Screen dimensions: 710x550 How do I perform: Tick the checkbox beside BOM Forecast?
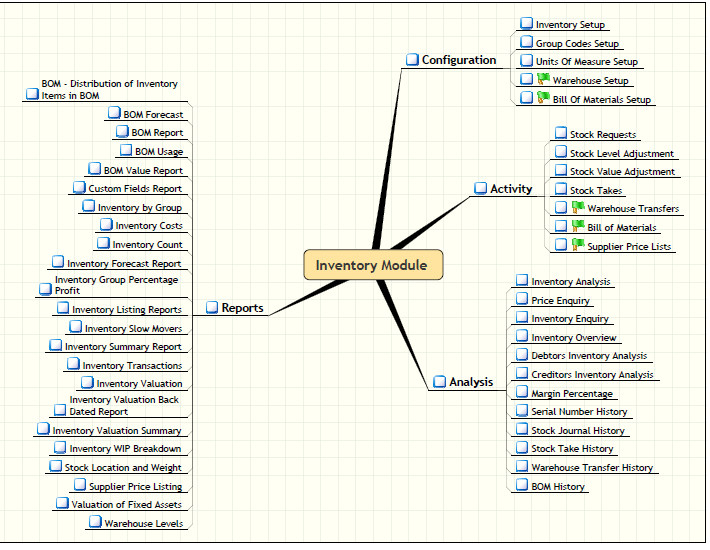point(114,115)
